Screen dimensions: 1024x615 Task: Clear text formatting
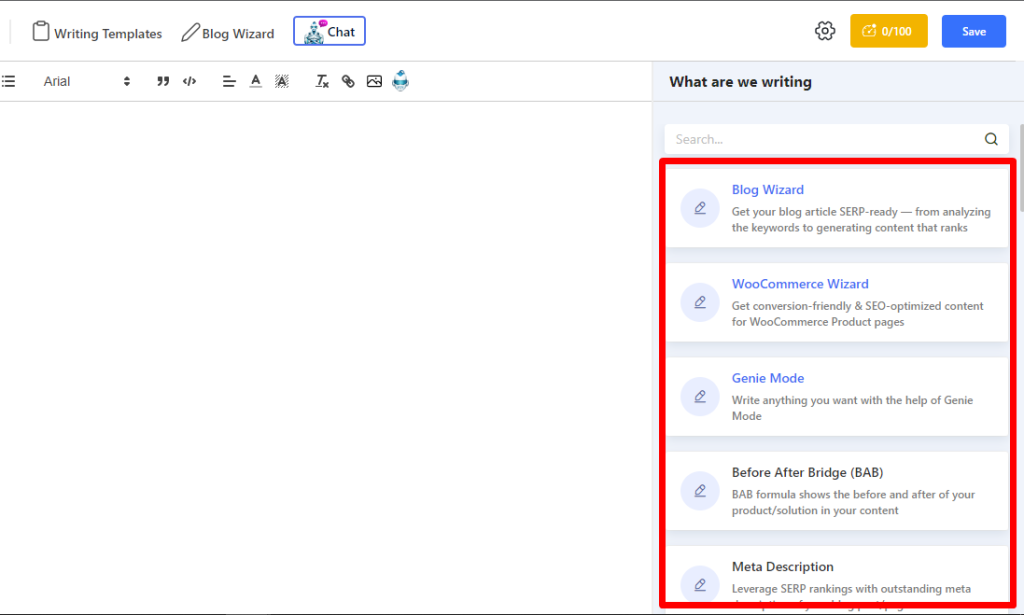coord(322,81)
